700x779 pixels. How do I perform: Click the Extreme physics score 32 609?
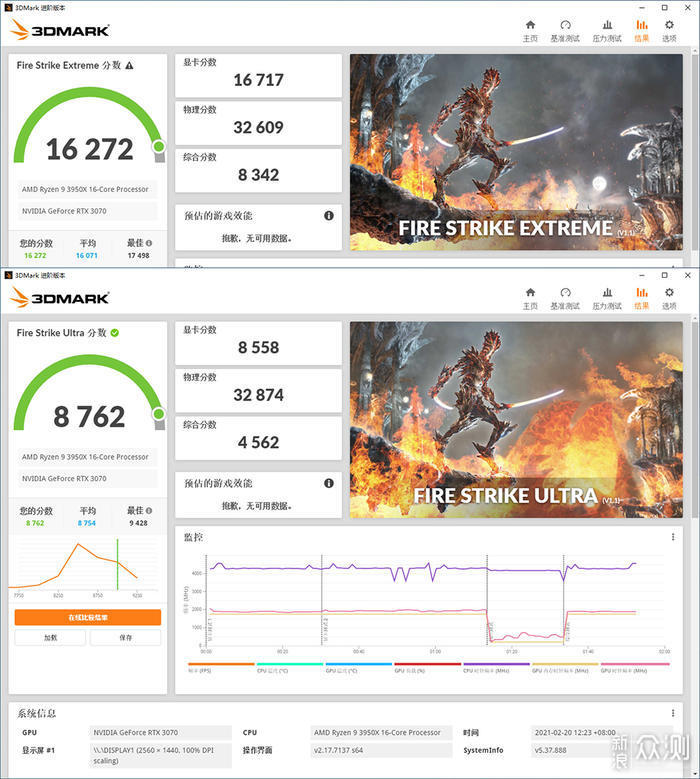258,127
